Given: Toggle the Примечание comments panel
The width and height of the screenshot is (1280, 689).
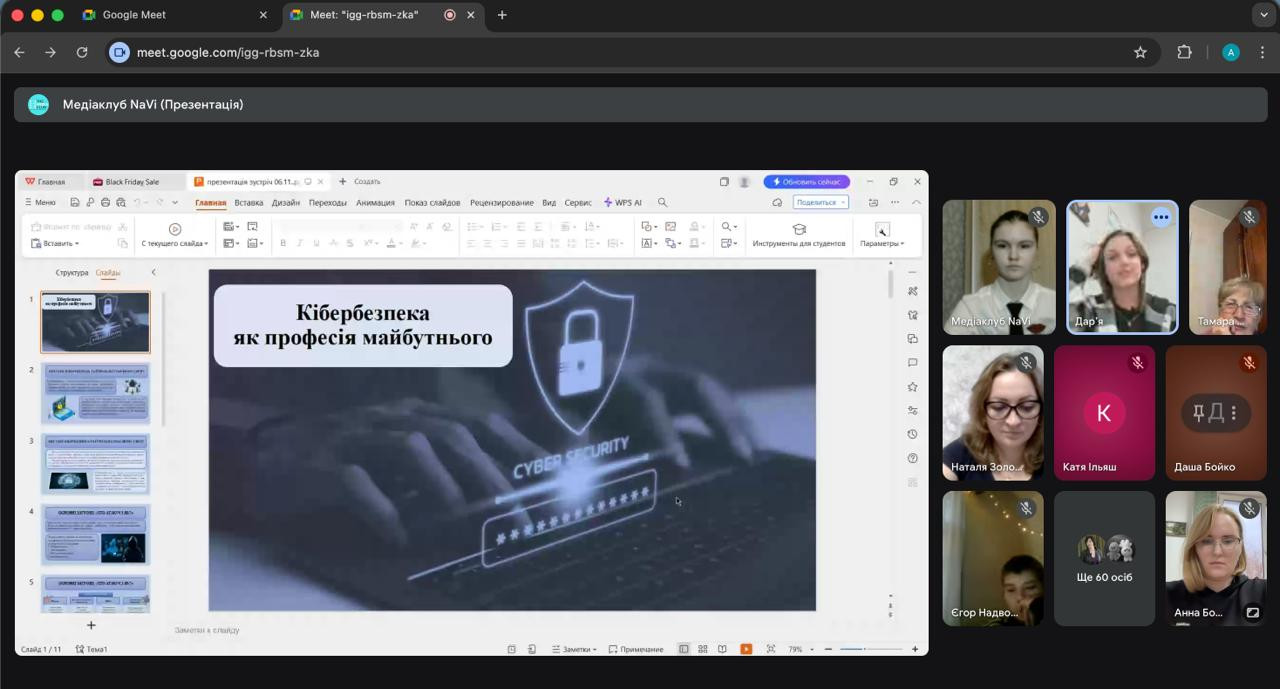Looking at the screenshot, I should click(x=635, y=649).
